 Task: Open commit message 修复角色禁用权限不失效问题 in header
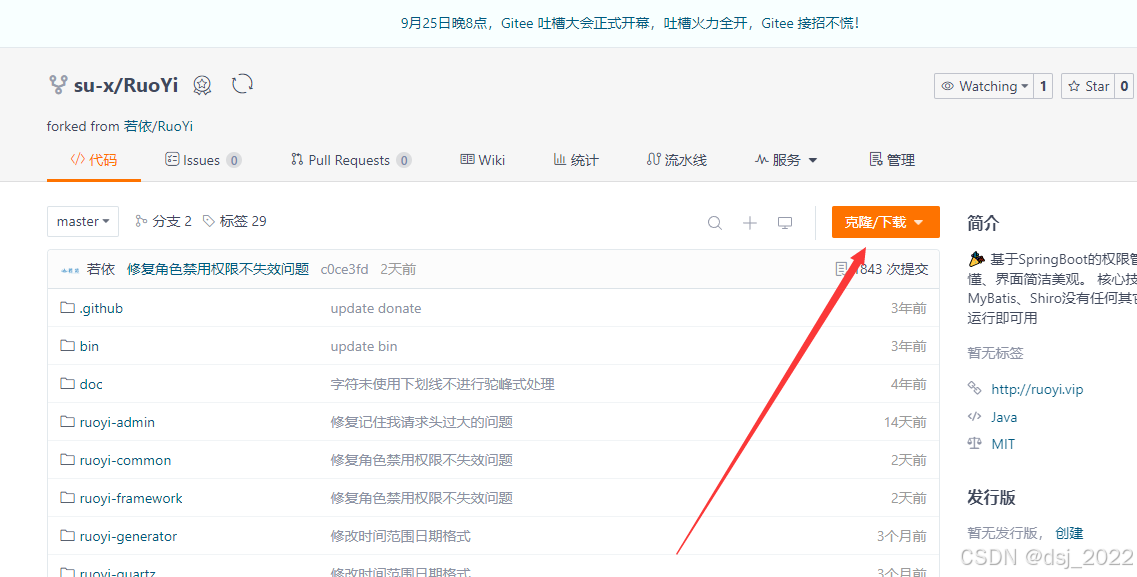point(218,269)
